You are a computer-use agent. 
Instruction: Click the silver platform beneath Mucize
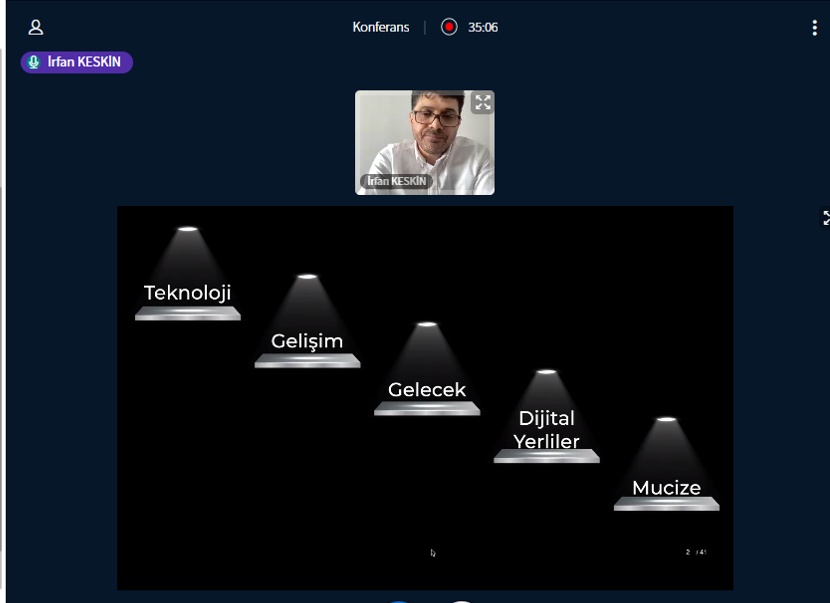click(666, 504)
